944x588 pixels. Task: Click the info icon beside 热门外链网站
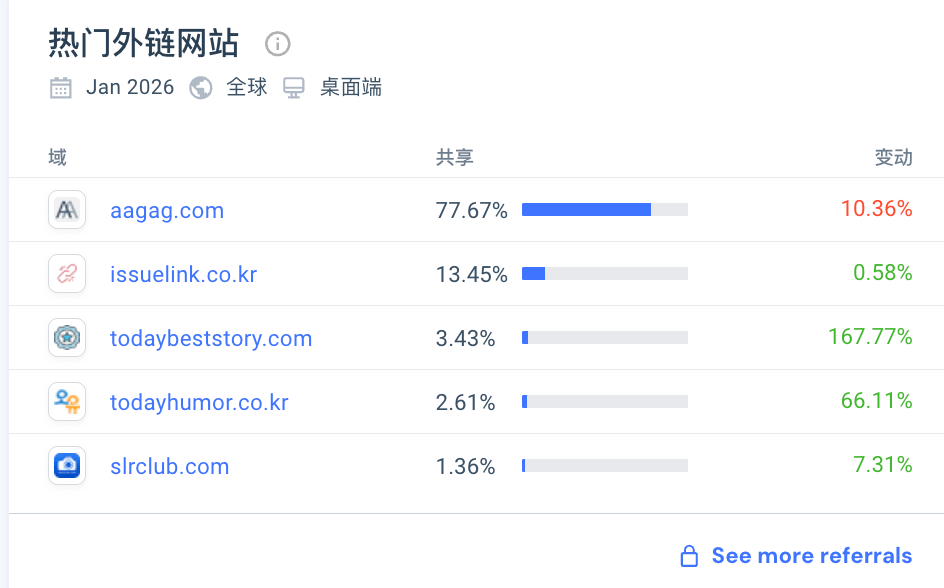(x=277, y=44)
